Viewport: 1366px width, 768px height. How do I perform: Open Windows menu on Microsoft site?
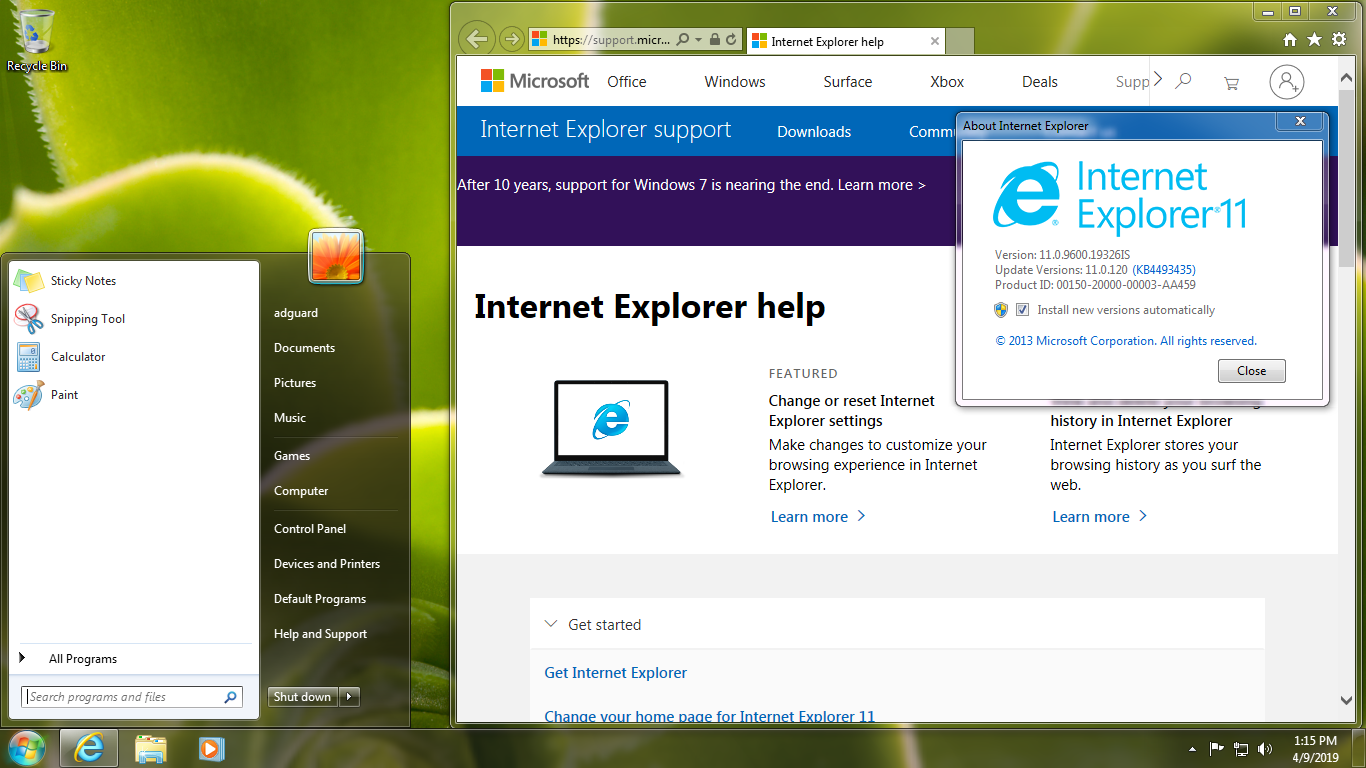(735, 82)
